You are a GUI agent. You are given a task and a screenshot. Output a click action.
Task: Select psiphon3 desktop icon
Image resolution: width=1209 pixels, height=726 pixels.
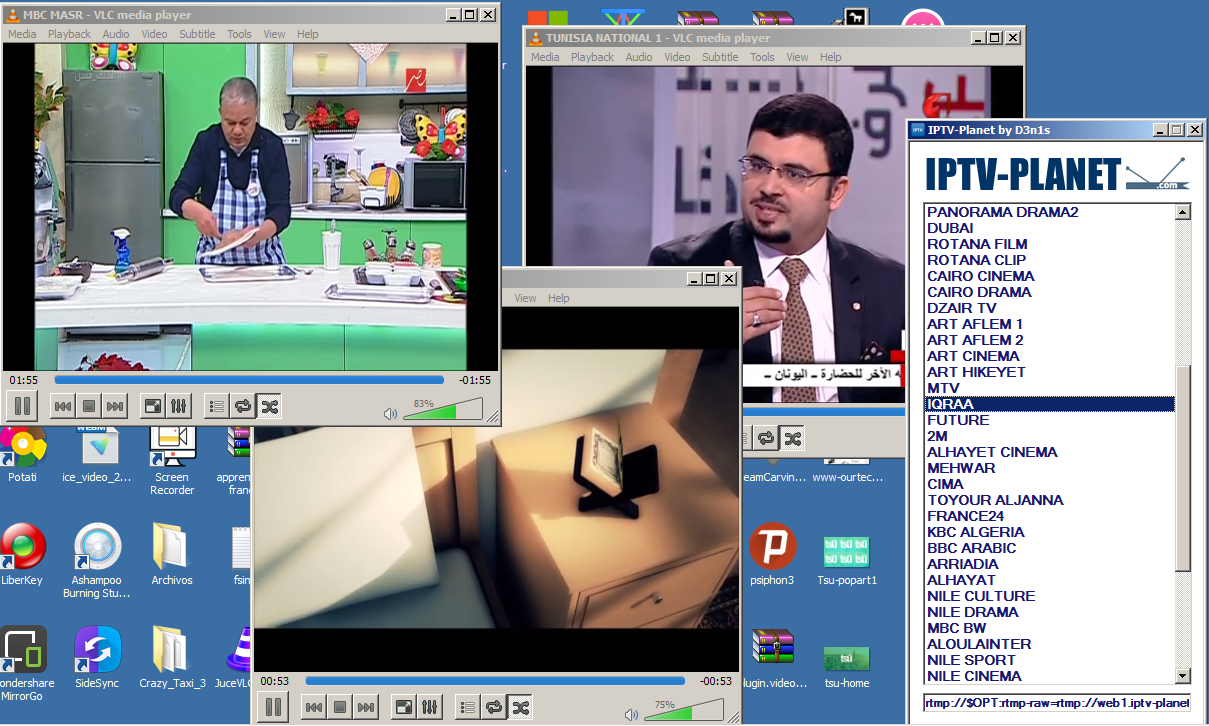[772, 555]
